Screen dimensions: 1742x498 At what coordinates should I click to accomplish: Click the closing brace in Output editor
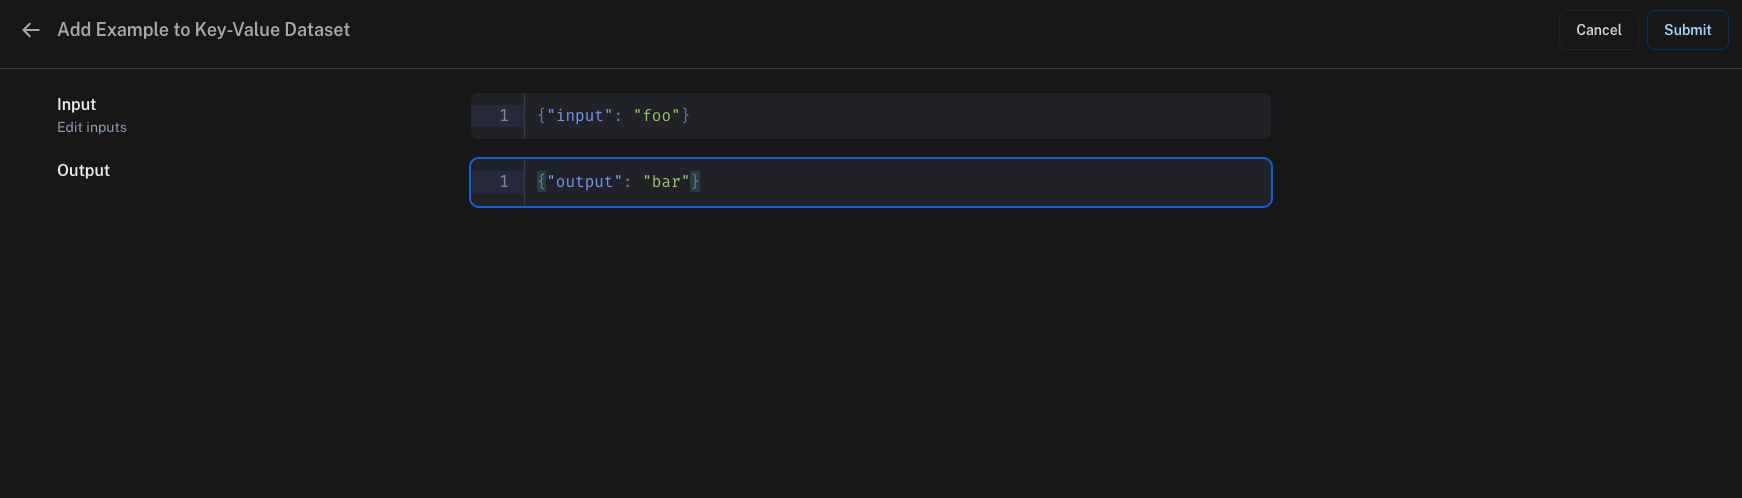(x=695, y=182)
